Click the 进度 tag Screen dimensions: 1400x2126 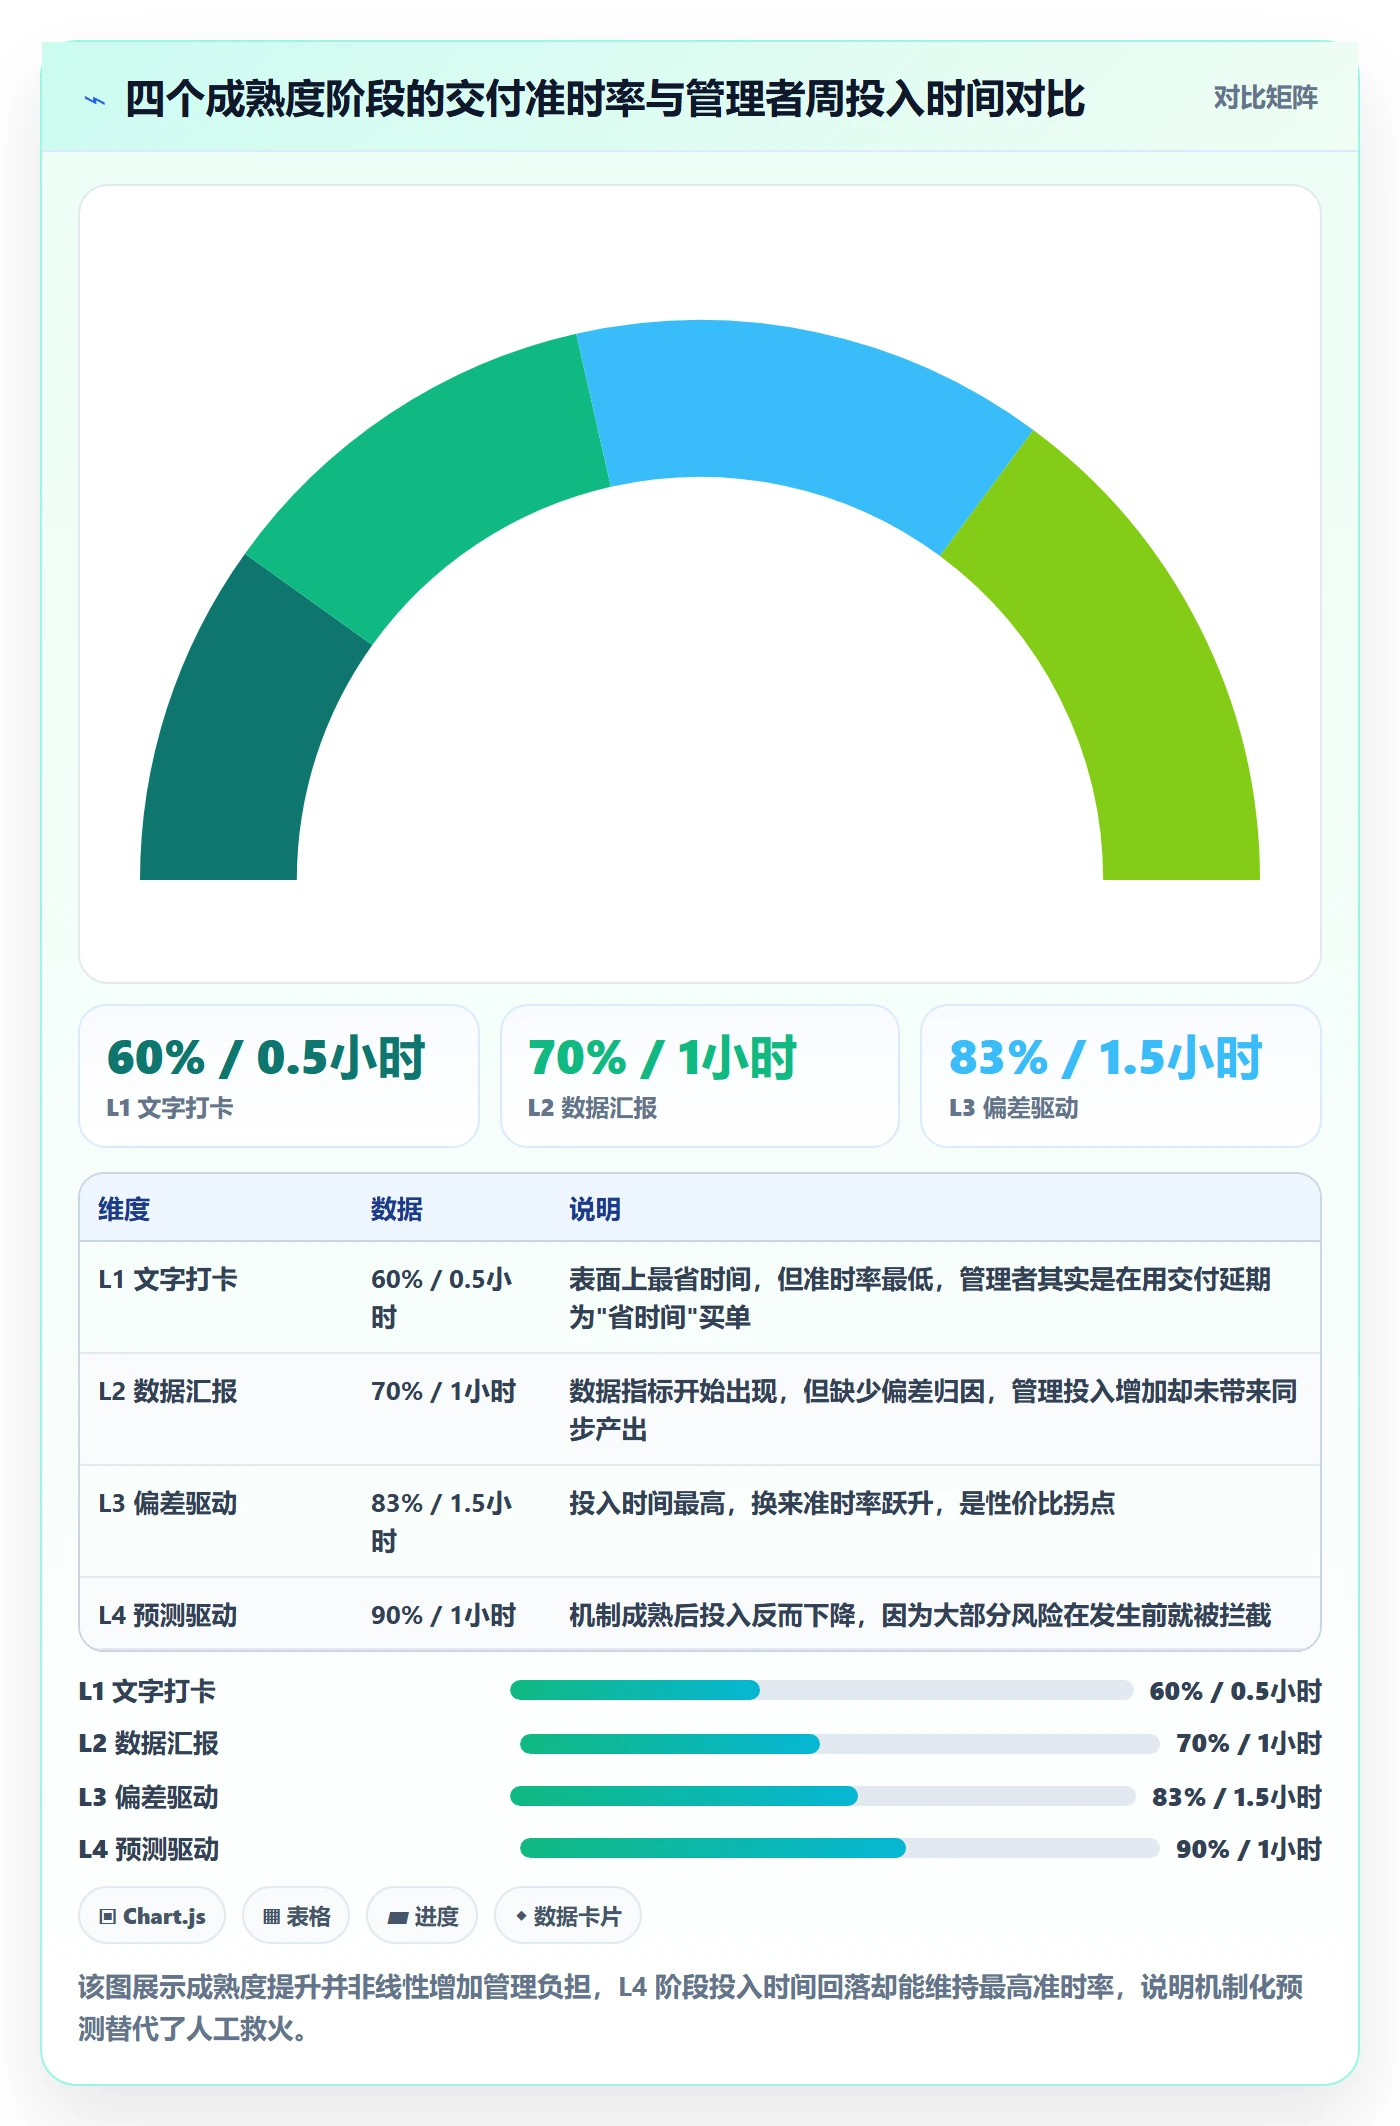[x=422, y=1916]
